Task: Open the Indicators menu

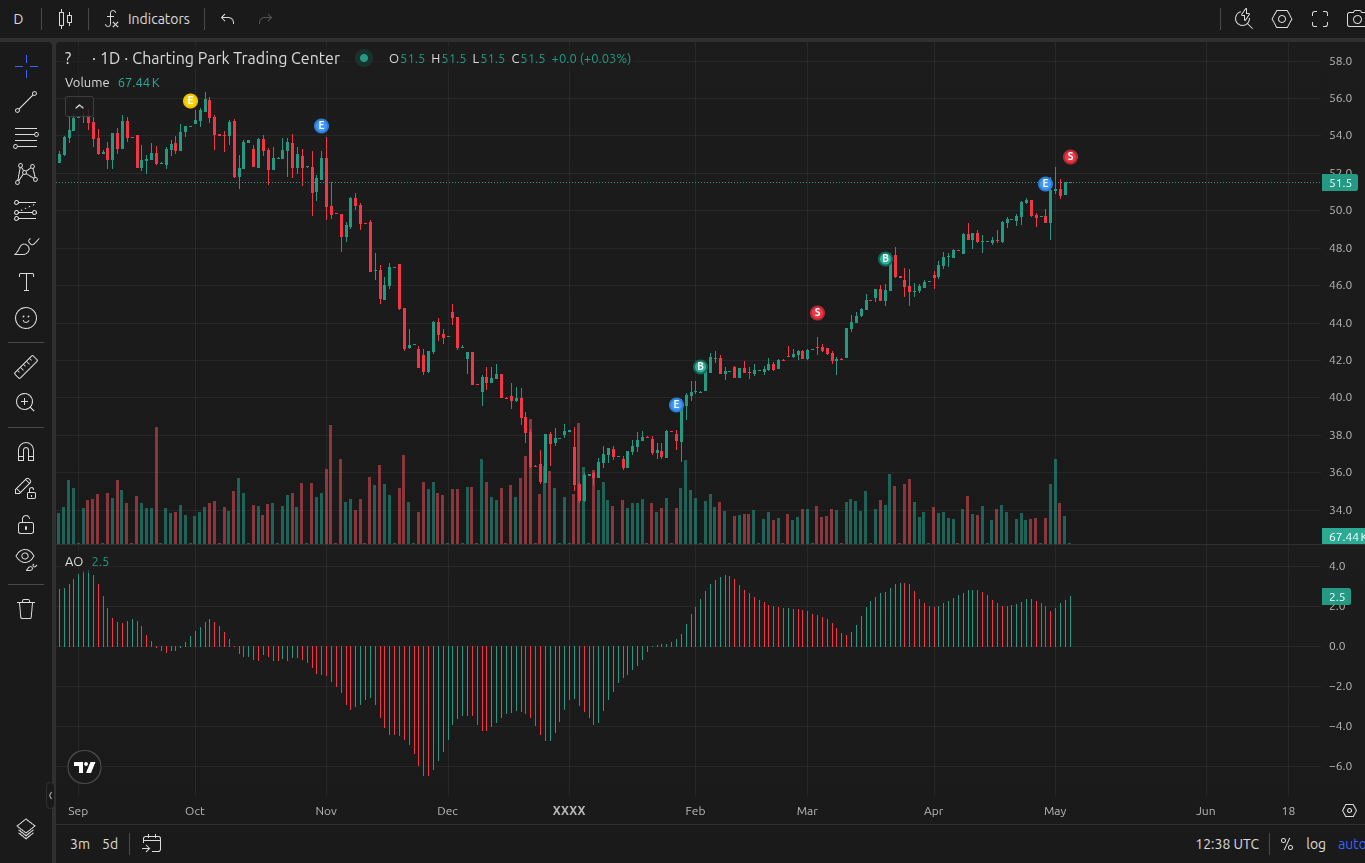Action: pyautogui.click(x=148, y=19)
